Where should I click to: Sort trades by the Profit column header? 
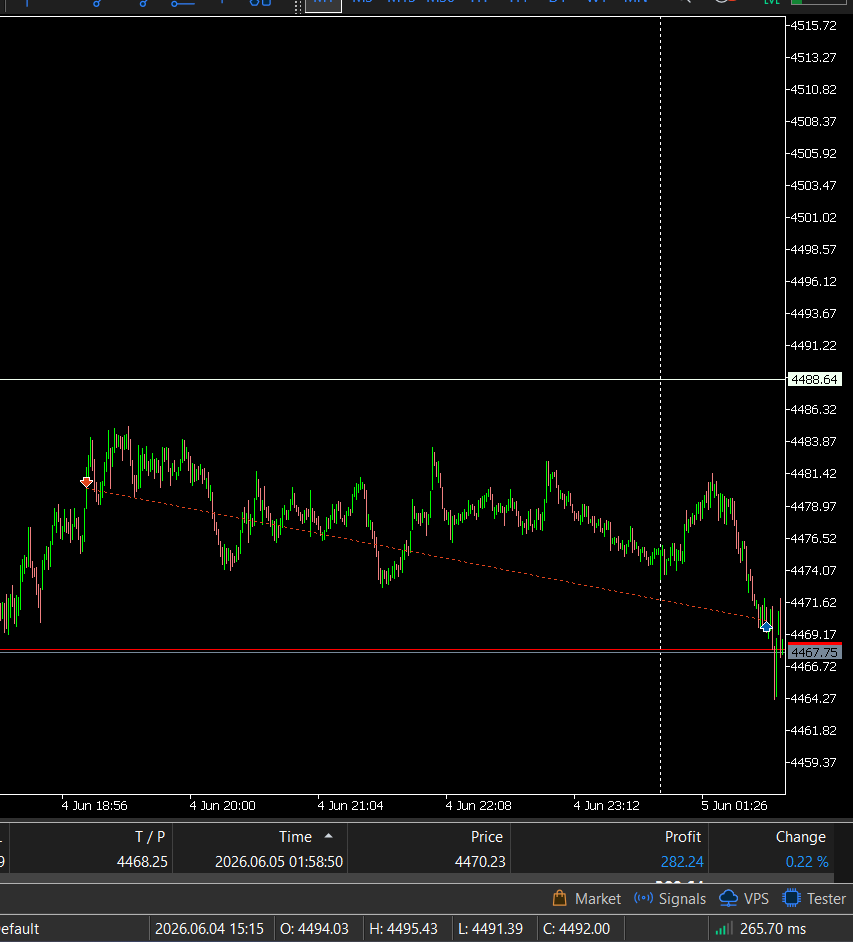point(682,837)
